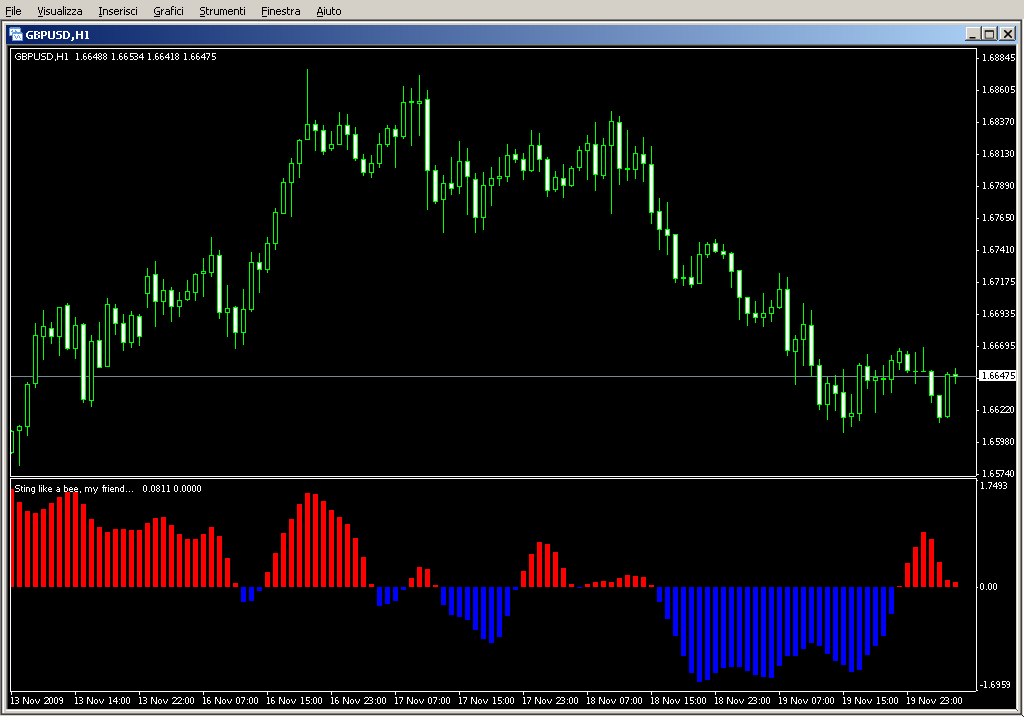Viewport: 1024px width, 717px height.
Task: Click the 18 Nov 15:00 time label
Action: point(678,701)
